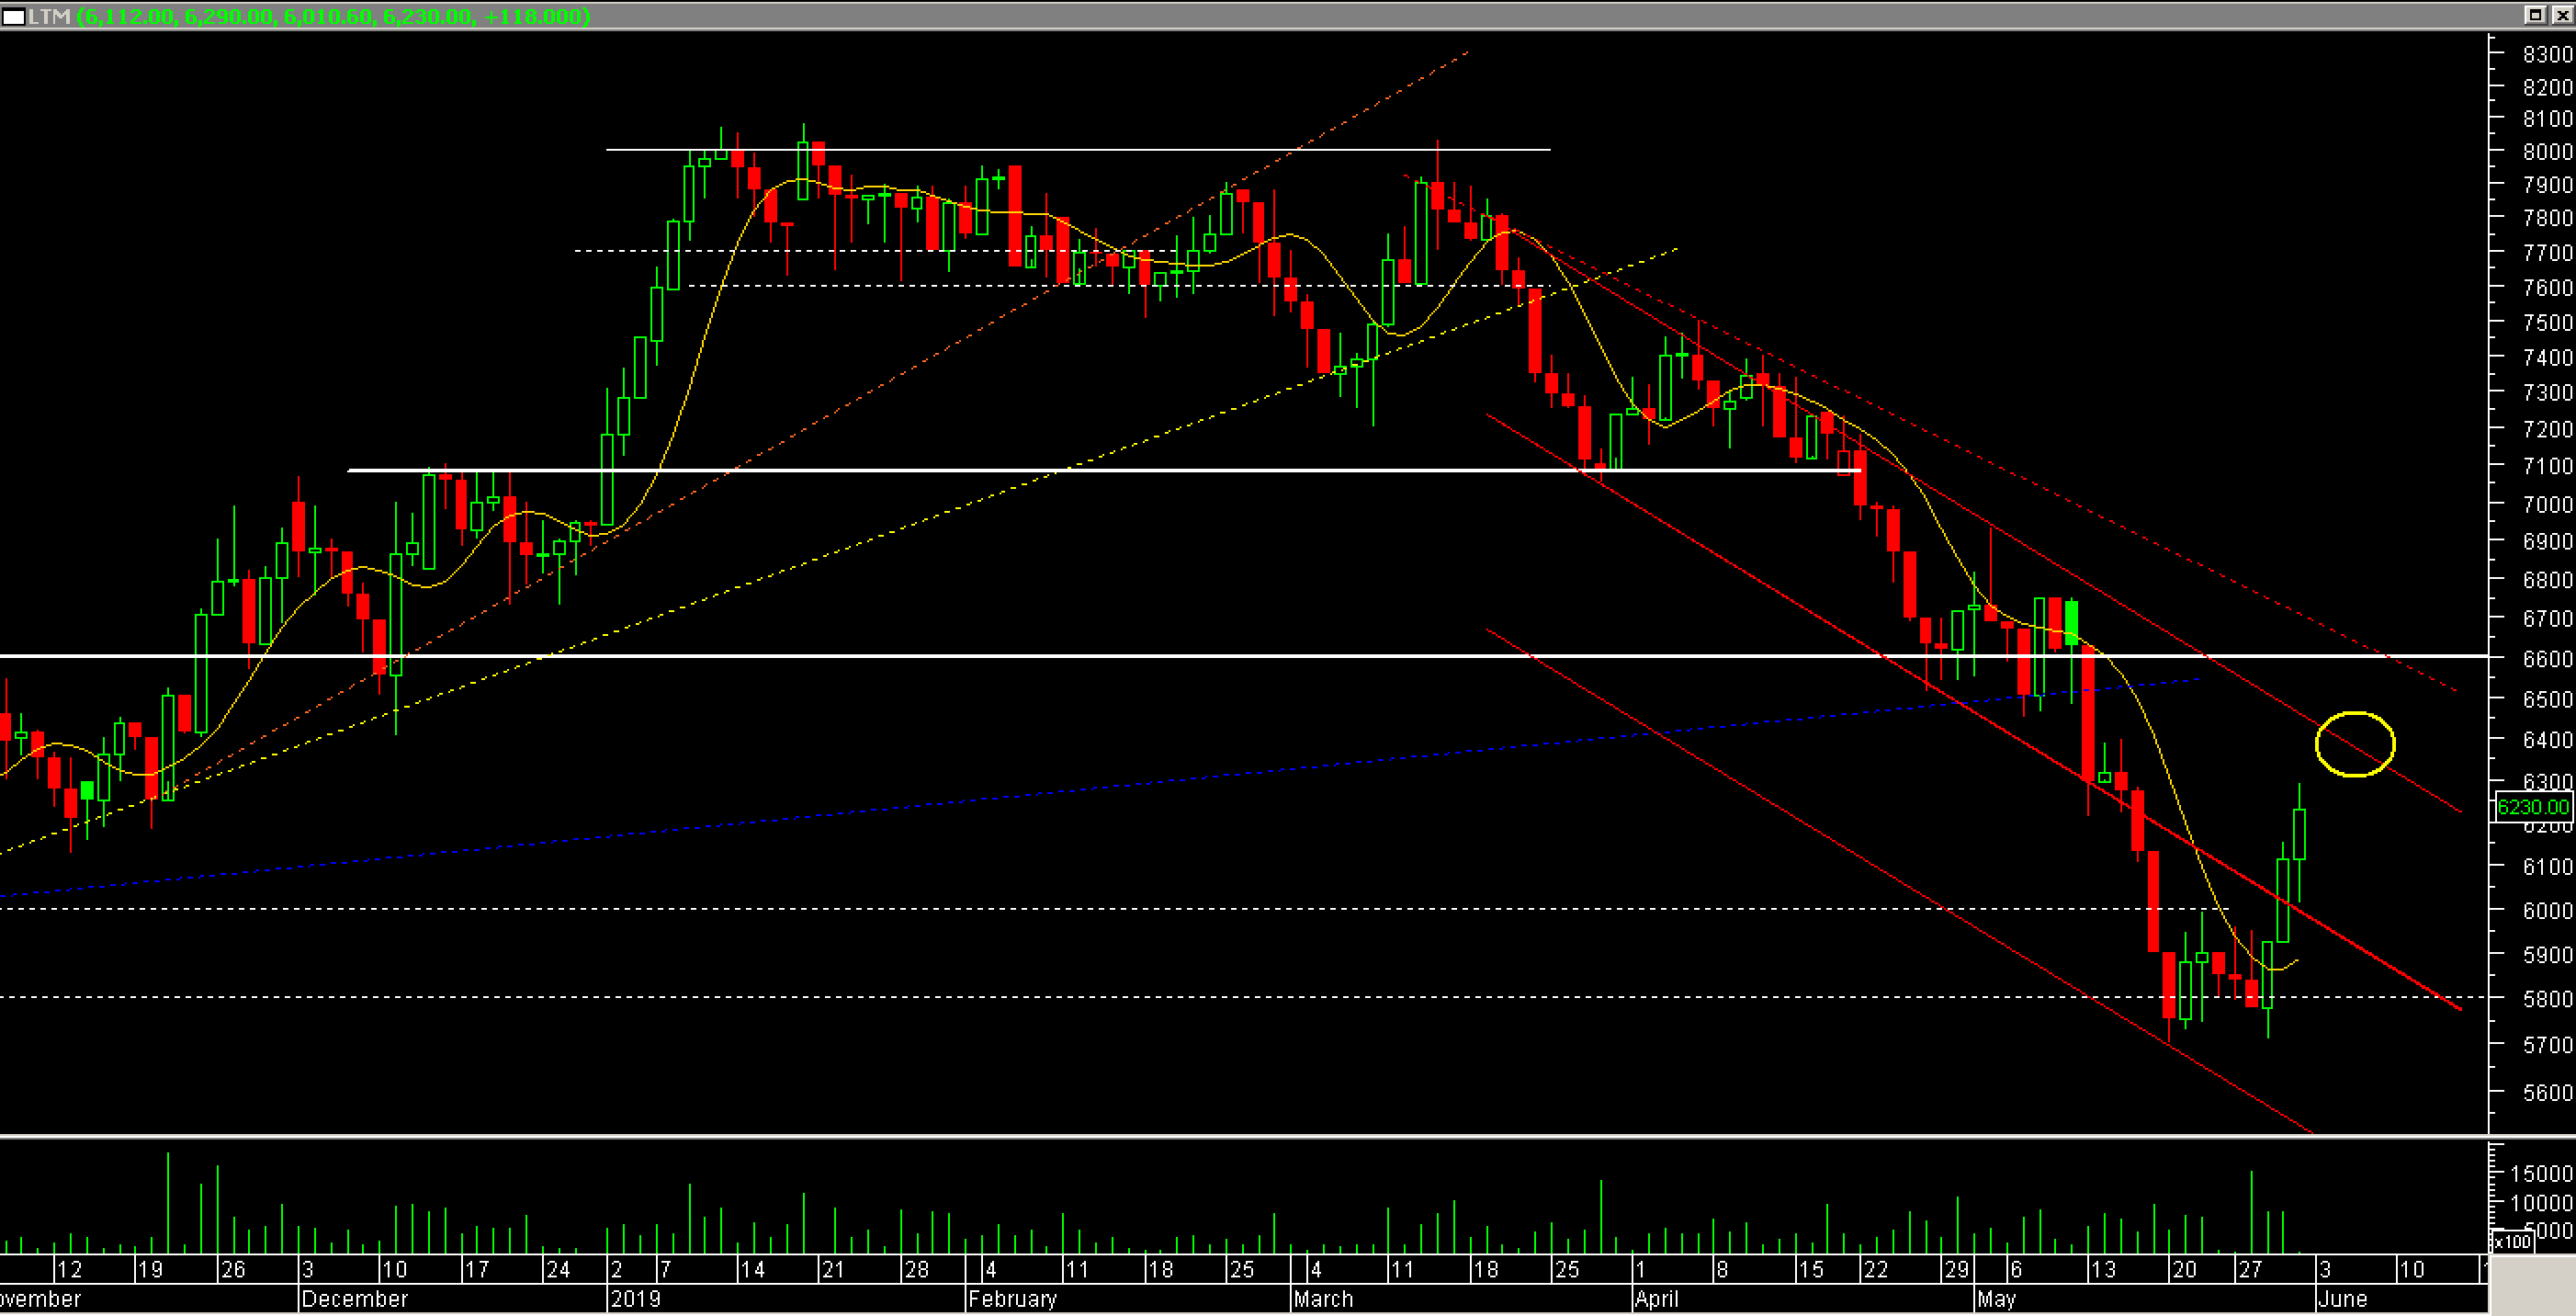Click the 6230.00 current price tag

click(2533, 807)
